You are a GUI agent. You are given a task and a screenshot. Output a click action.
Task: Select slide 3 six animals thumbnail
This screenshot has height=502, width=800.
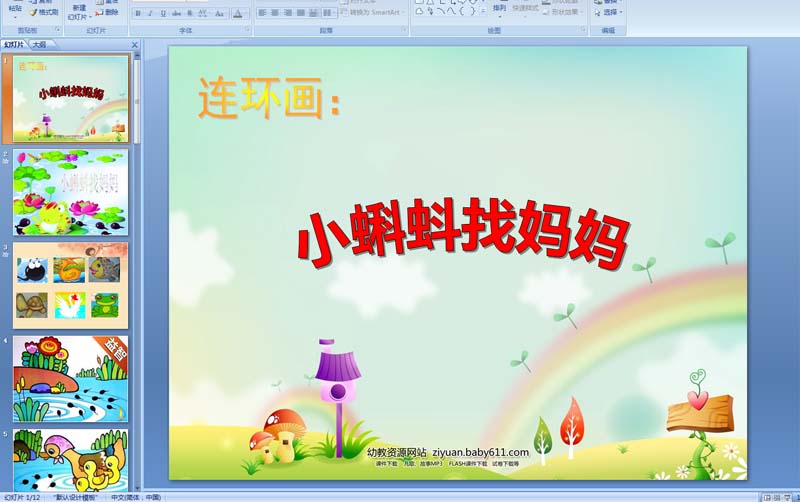pyautogui.click(x=70, y=286)
